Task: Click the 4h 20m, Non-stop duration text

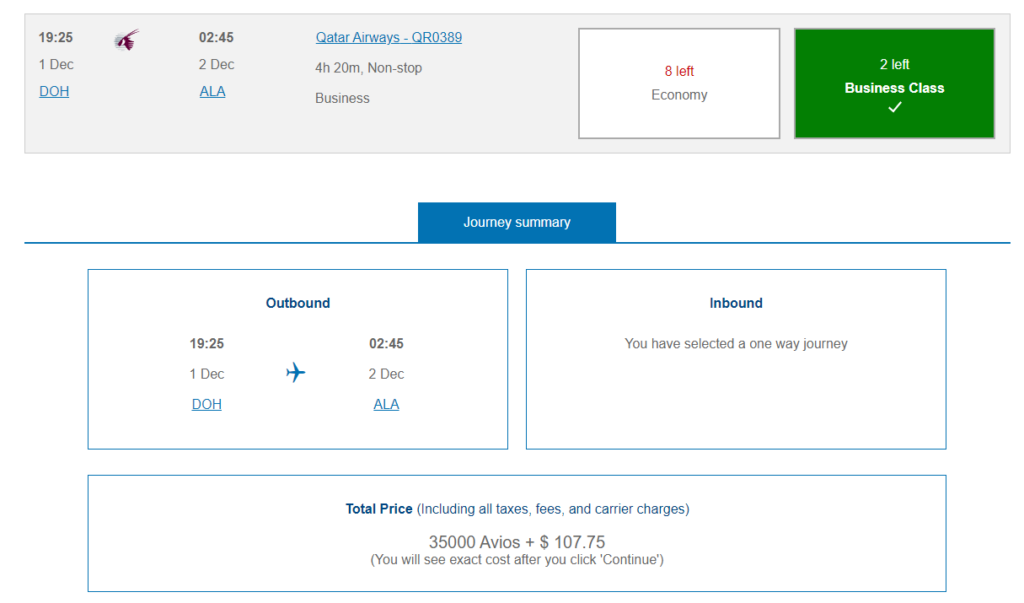Action: click(x=368, y=68)
